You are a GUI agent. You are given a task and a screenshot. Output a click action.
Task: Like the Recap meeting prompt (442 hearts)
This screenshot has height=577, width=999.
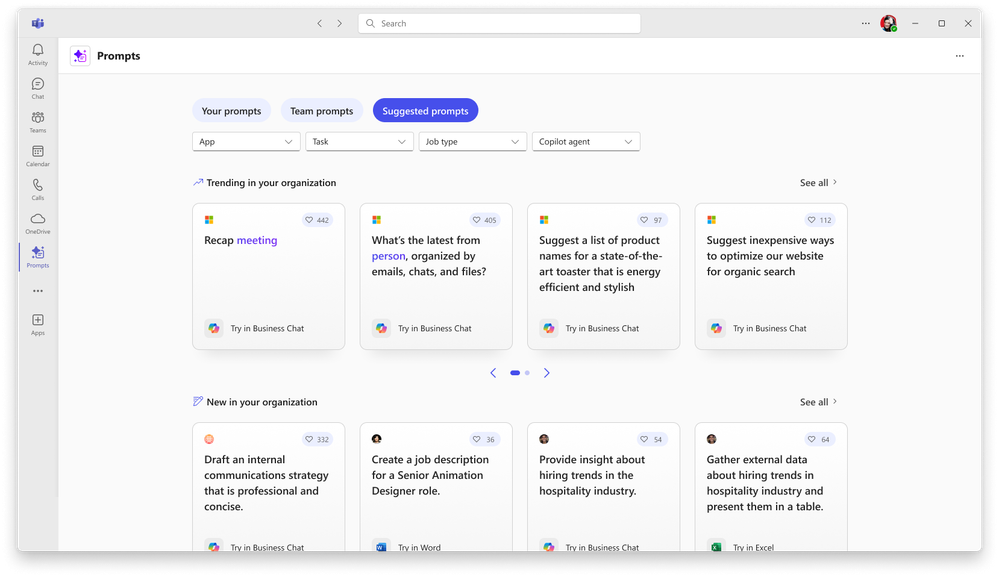tap(317, 220)
